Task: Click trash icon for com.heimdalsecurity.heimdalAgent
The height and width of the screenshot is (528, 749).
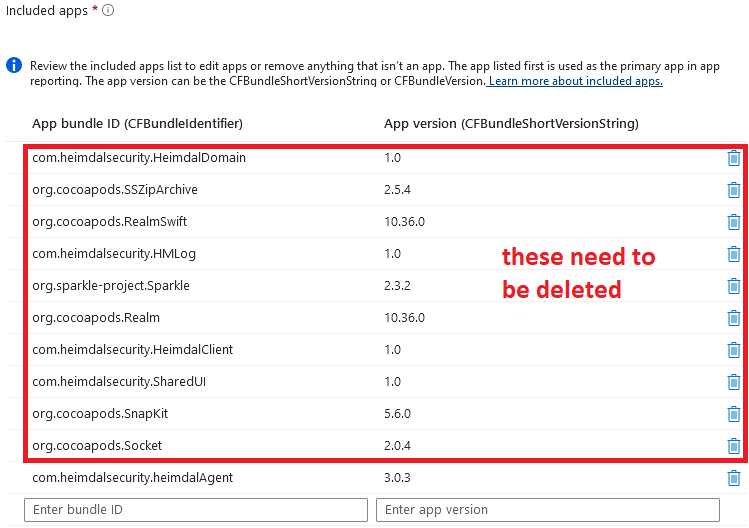Action: [734, 478]
